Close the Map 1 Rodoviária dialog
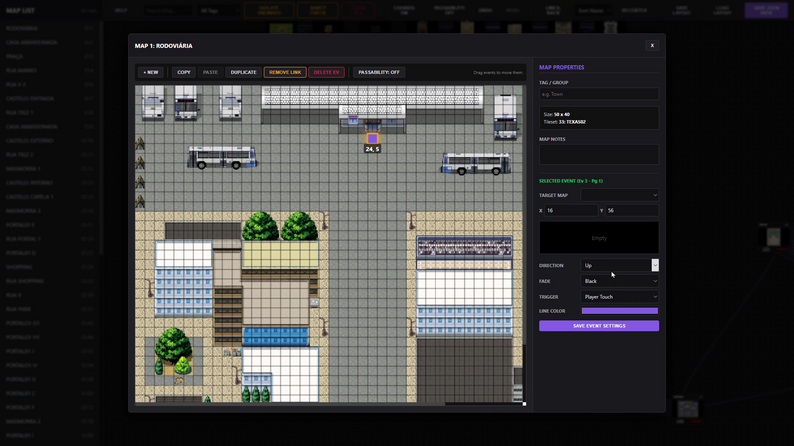 pyautogui.click(x=652, y=46)
